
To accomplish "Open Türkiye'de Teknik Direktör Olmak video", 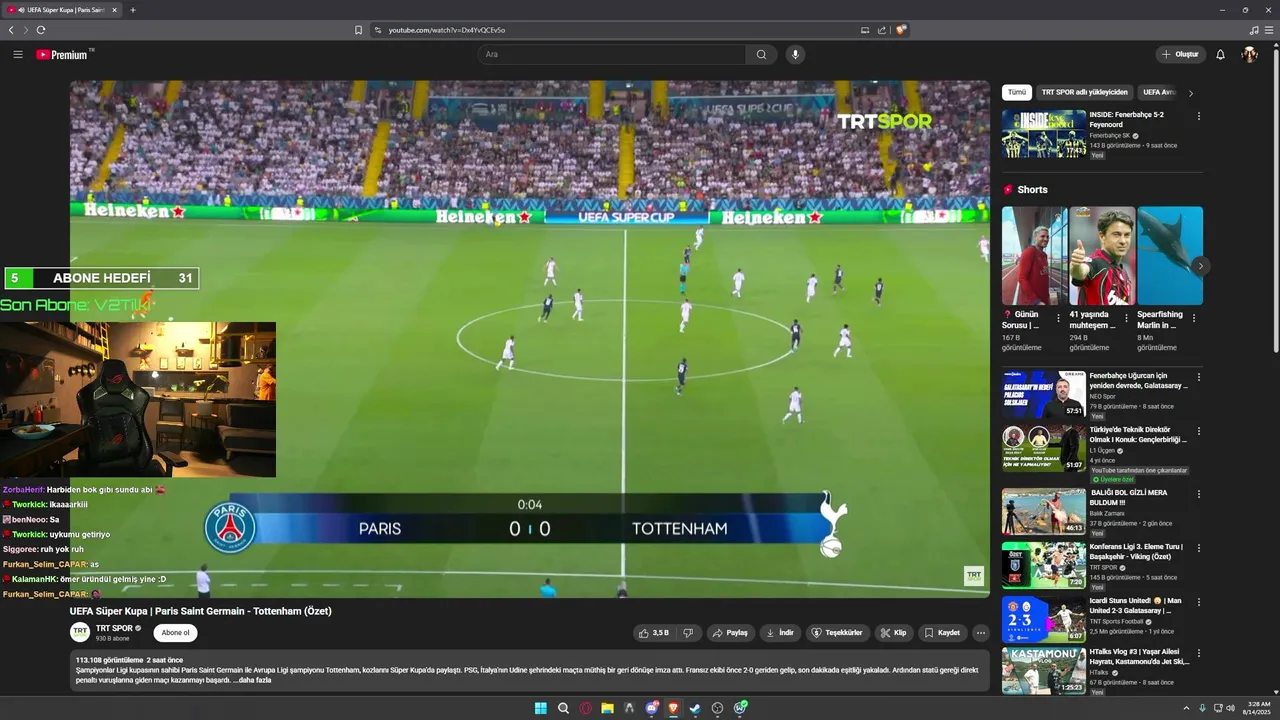I will [x=1044, y=448].
